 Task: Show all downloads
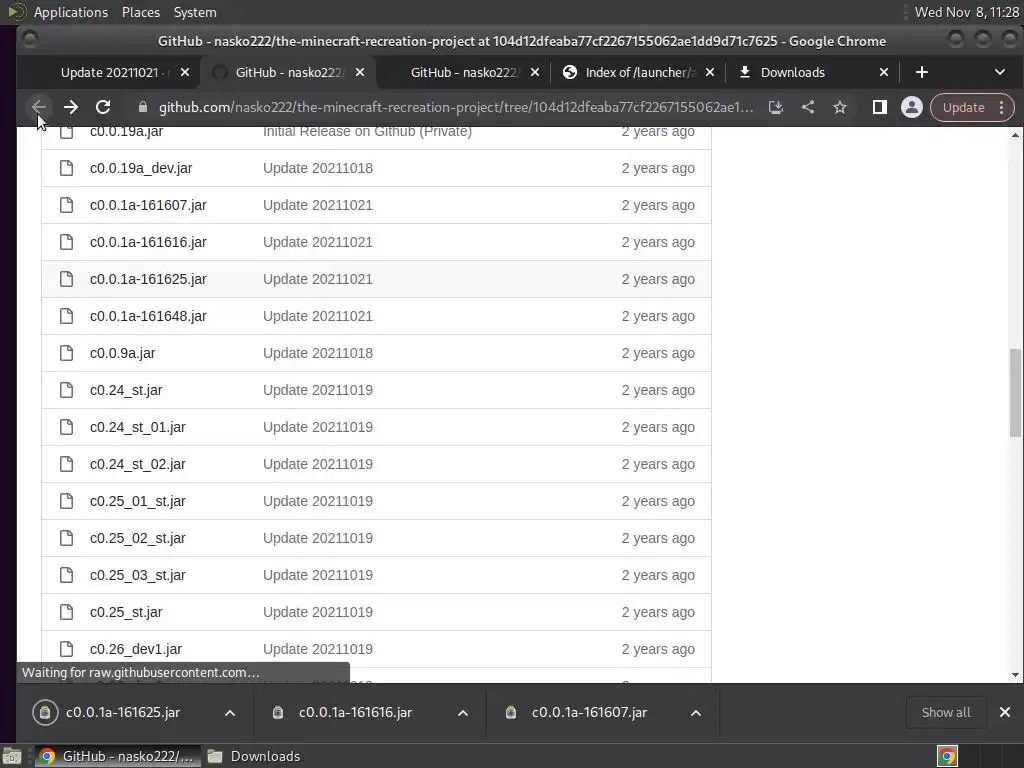point(945,712)
